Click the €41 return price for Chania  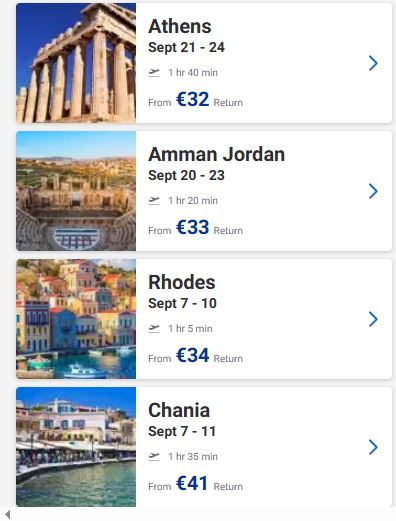192,483
